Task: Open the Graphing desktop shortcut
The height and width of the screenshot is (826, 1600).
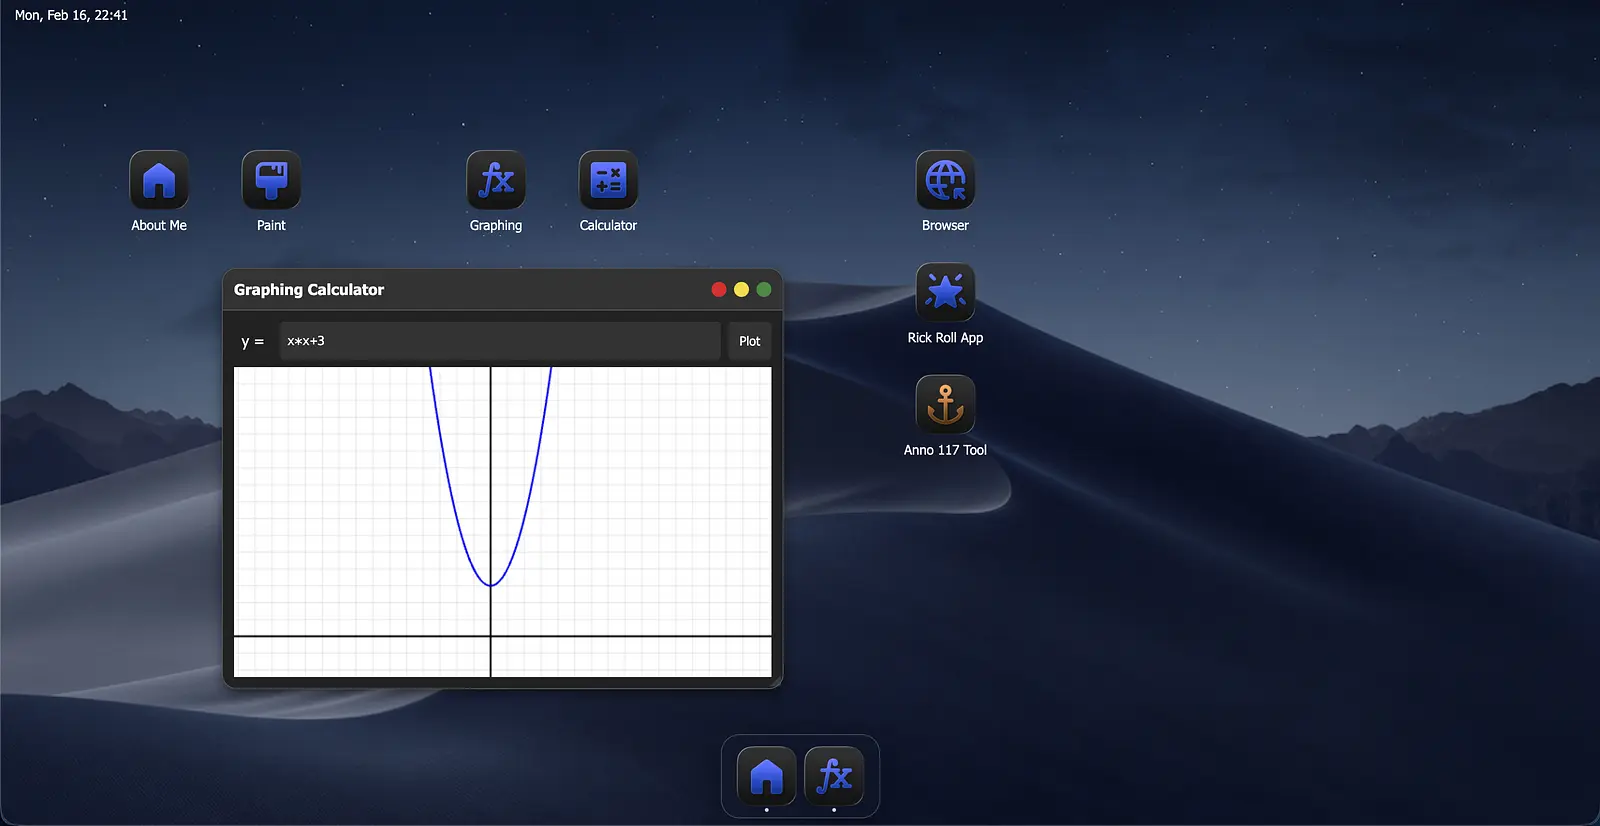Action: 496,181
